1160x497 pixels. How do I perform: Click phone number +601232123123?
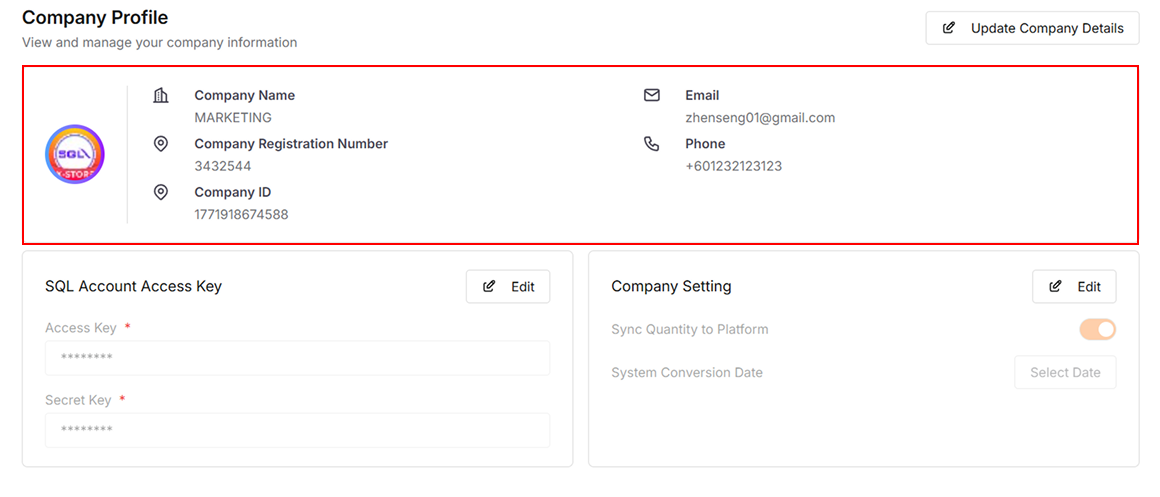(734, 166)
